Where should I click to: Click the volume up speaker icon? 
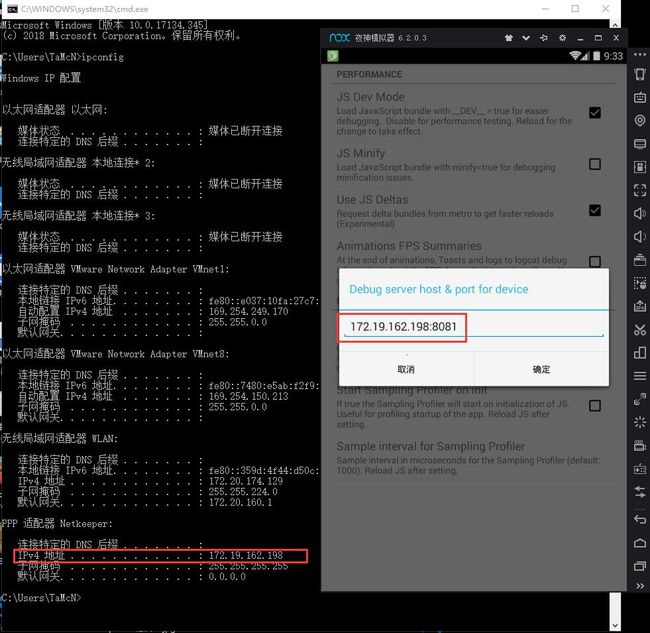(640, 213)
